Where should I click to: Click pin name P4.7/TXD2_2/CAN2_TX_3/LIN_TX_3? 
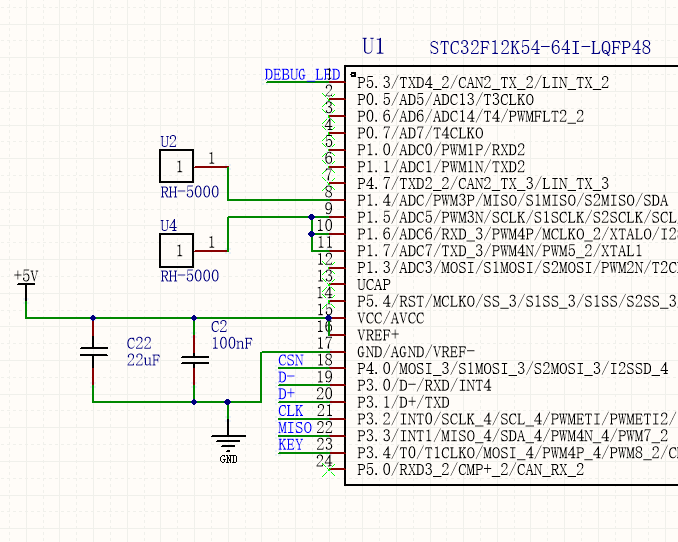(483, 184)
